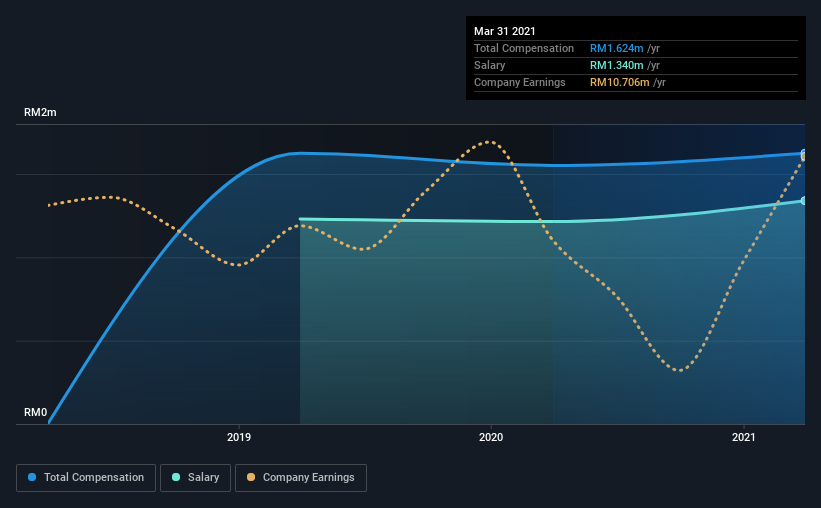Click the 2020 x-axis label
Viewport: 821px width, 508px height.
(x=491, y=437)
